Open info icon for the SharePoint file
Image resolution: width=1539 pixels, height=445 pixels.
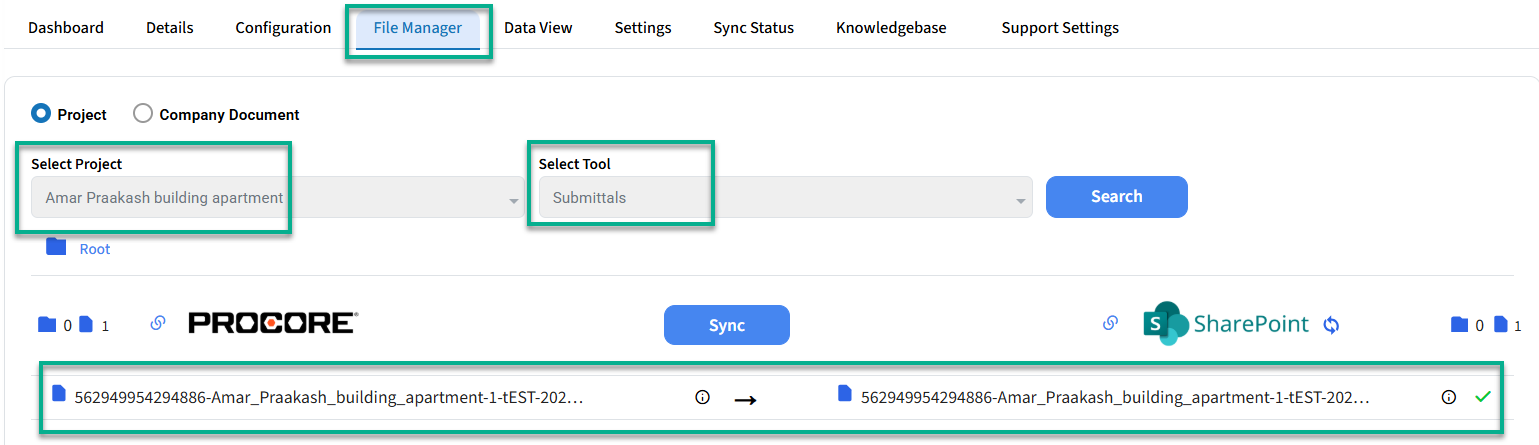pyautogui.click(x=1448, y=398)
